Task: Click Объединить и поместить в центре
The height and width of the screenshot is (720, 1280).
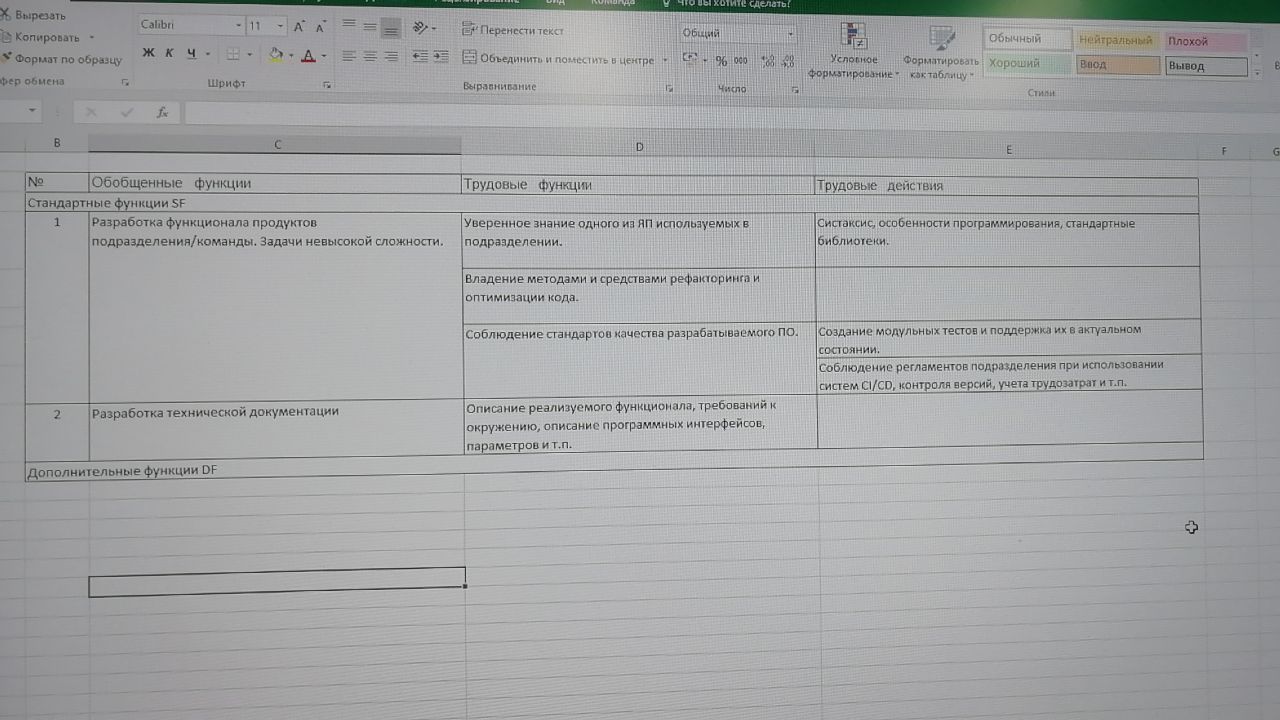Action: [558, 59]
